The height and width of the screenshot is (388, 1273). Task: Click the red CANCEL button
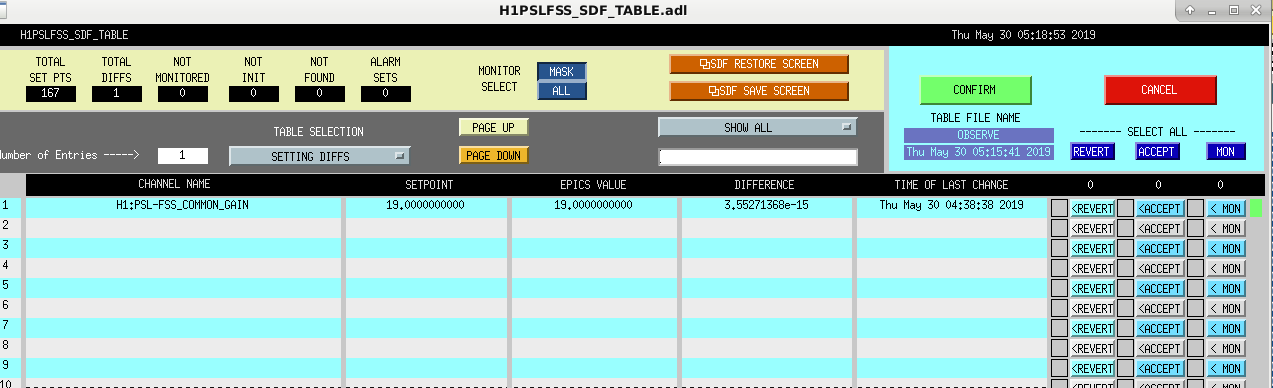1160,90
